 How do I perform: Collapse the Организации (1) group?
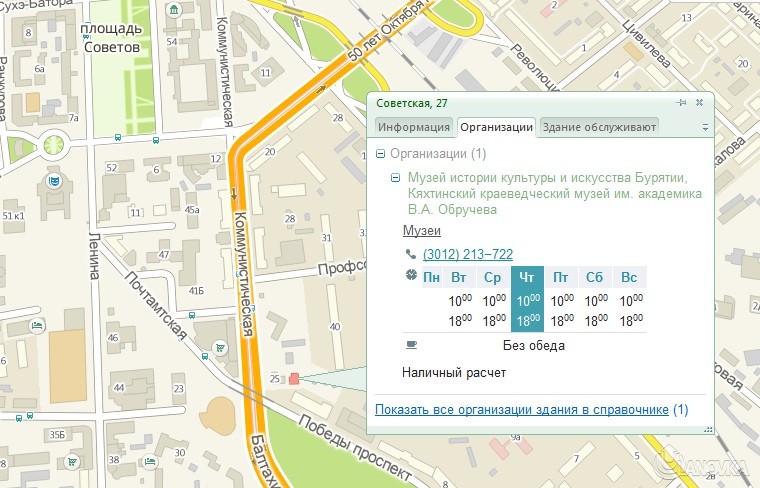[380, 154]
